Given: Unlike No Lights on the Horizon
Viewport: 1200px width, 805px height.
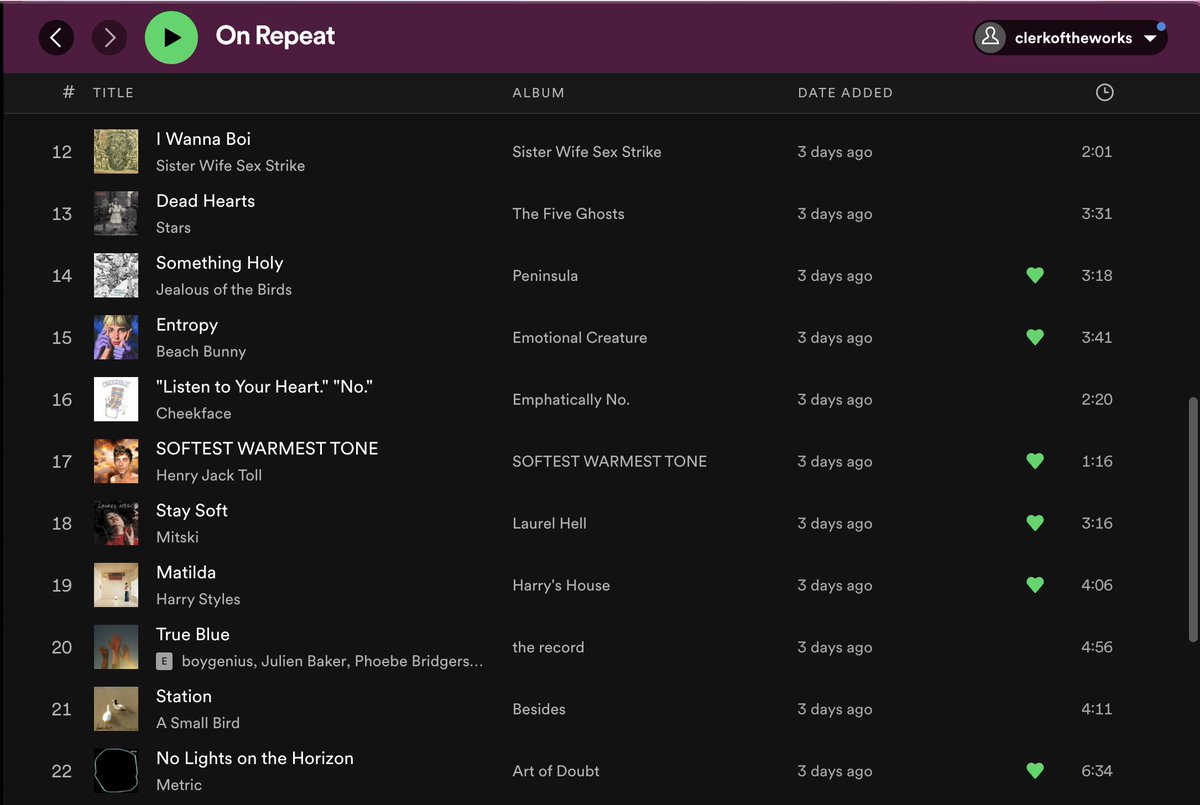Looking at the screenshot, I should (x=1035, y=771).
